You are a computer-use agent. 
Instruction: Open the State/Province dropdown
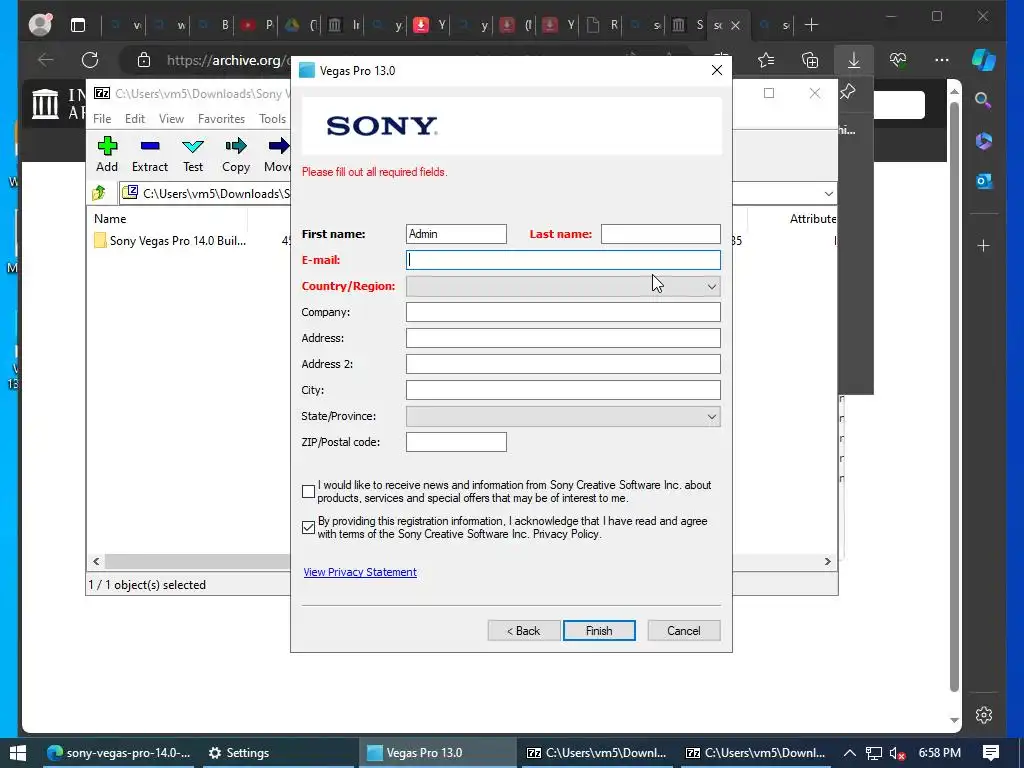click(563, 417)
